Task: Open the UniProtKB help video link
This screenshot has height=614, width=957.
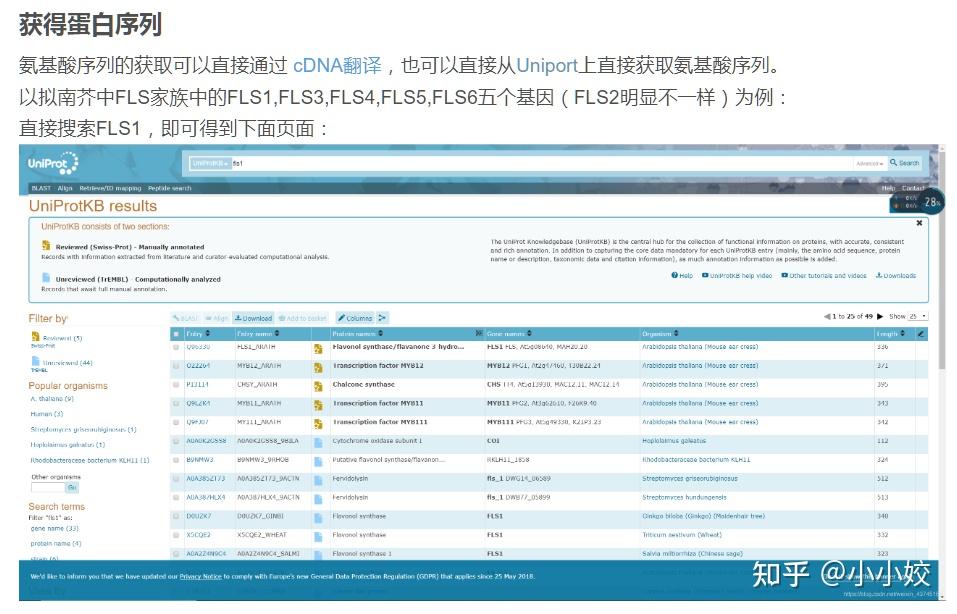Action: [737, 276]
